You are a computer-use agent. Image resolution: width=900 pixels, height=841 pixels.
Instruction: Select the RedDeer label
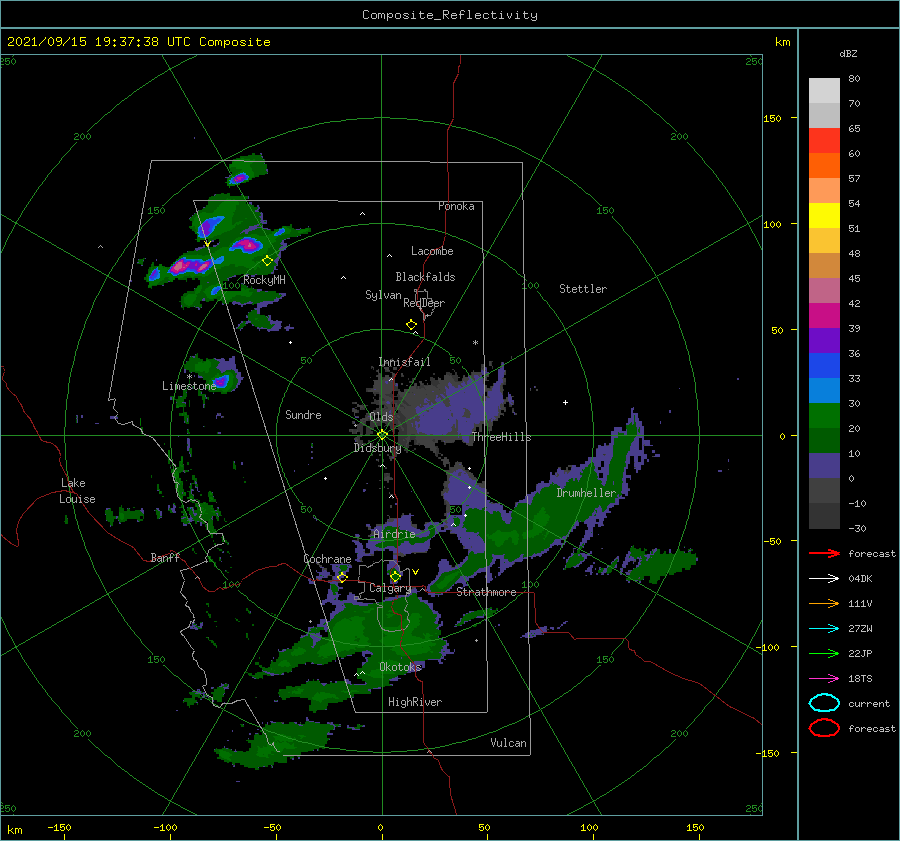[424, 303]
